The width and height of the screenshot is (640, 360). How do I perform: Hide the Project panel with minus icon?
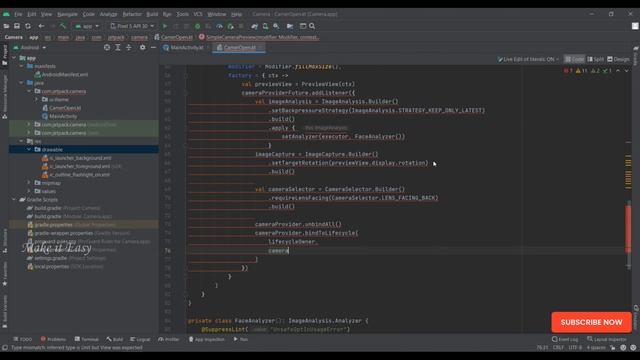(x=153, y=47)
